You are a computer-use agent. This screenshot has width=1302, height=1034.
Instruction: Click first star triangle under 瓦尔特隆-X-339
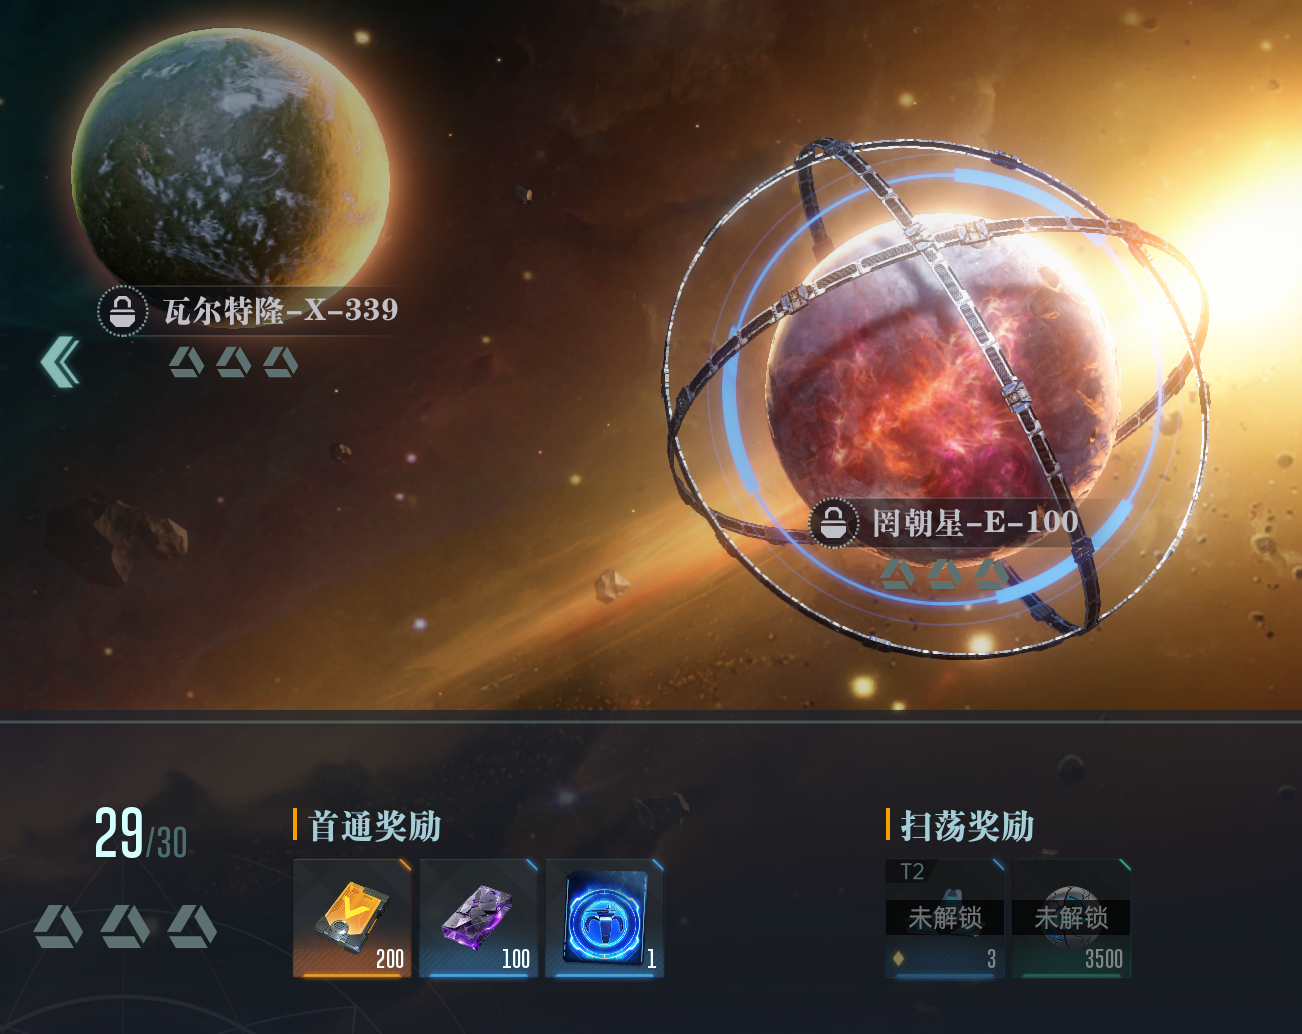[186, 362]
